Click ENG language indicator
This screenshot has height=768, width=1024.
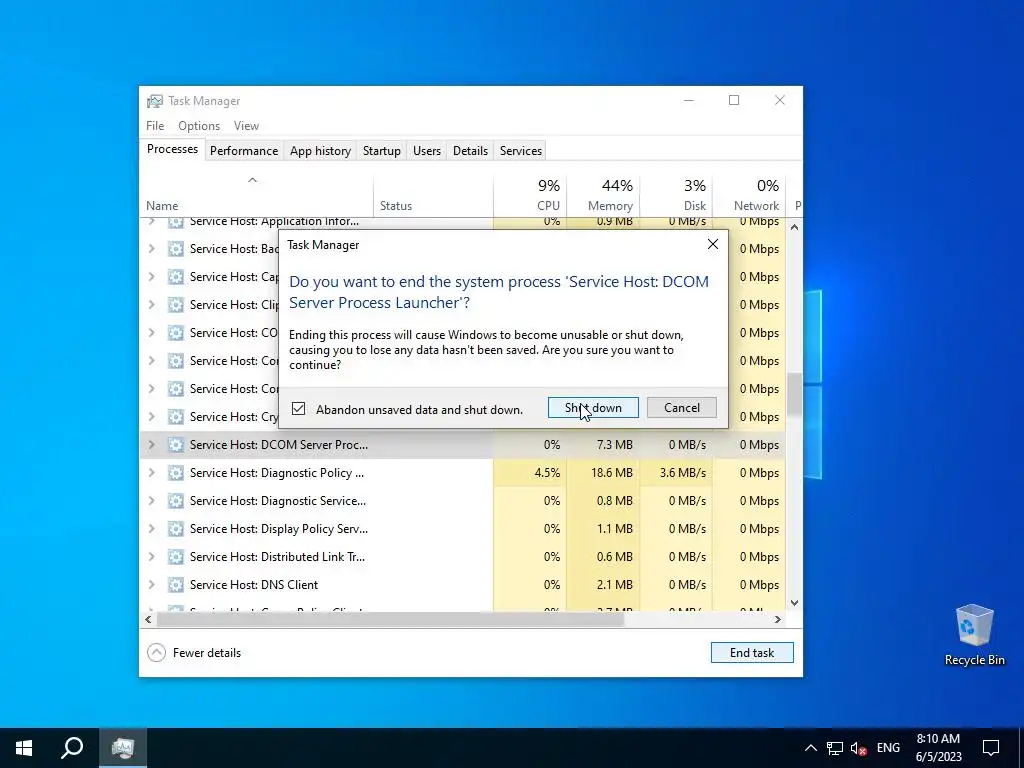pos(888,748)
